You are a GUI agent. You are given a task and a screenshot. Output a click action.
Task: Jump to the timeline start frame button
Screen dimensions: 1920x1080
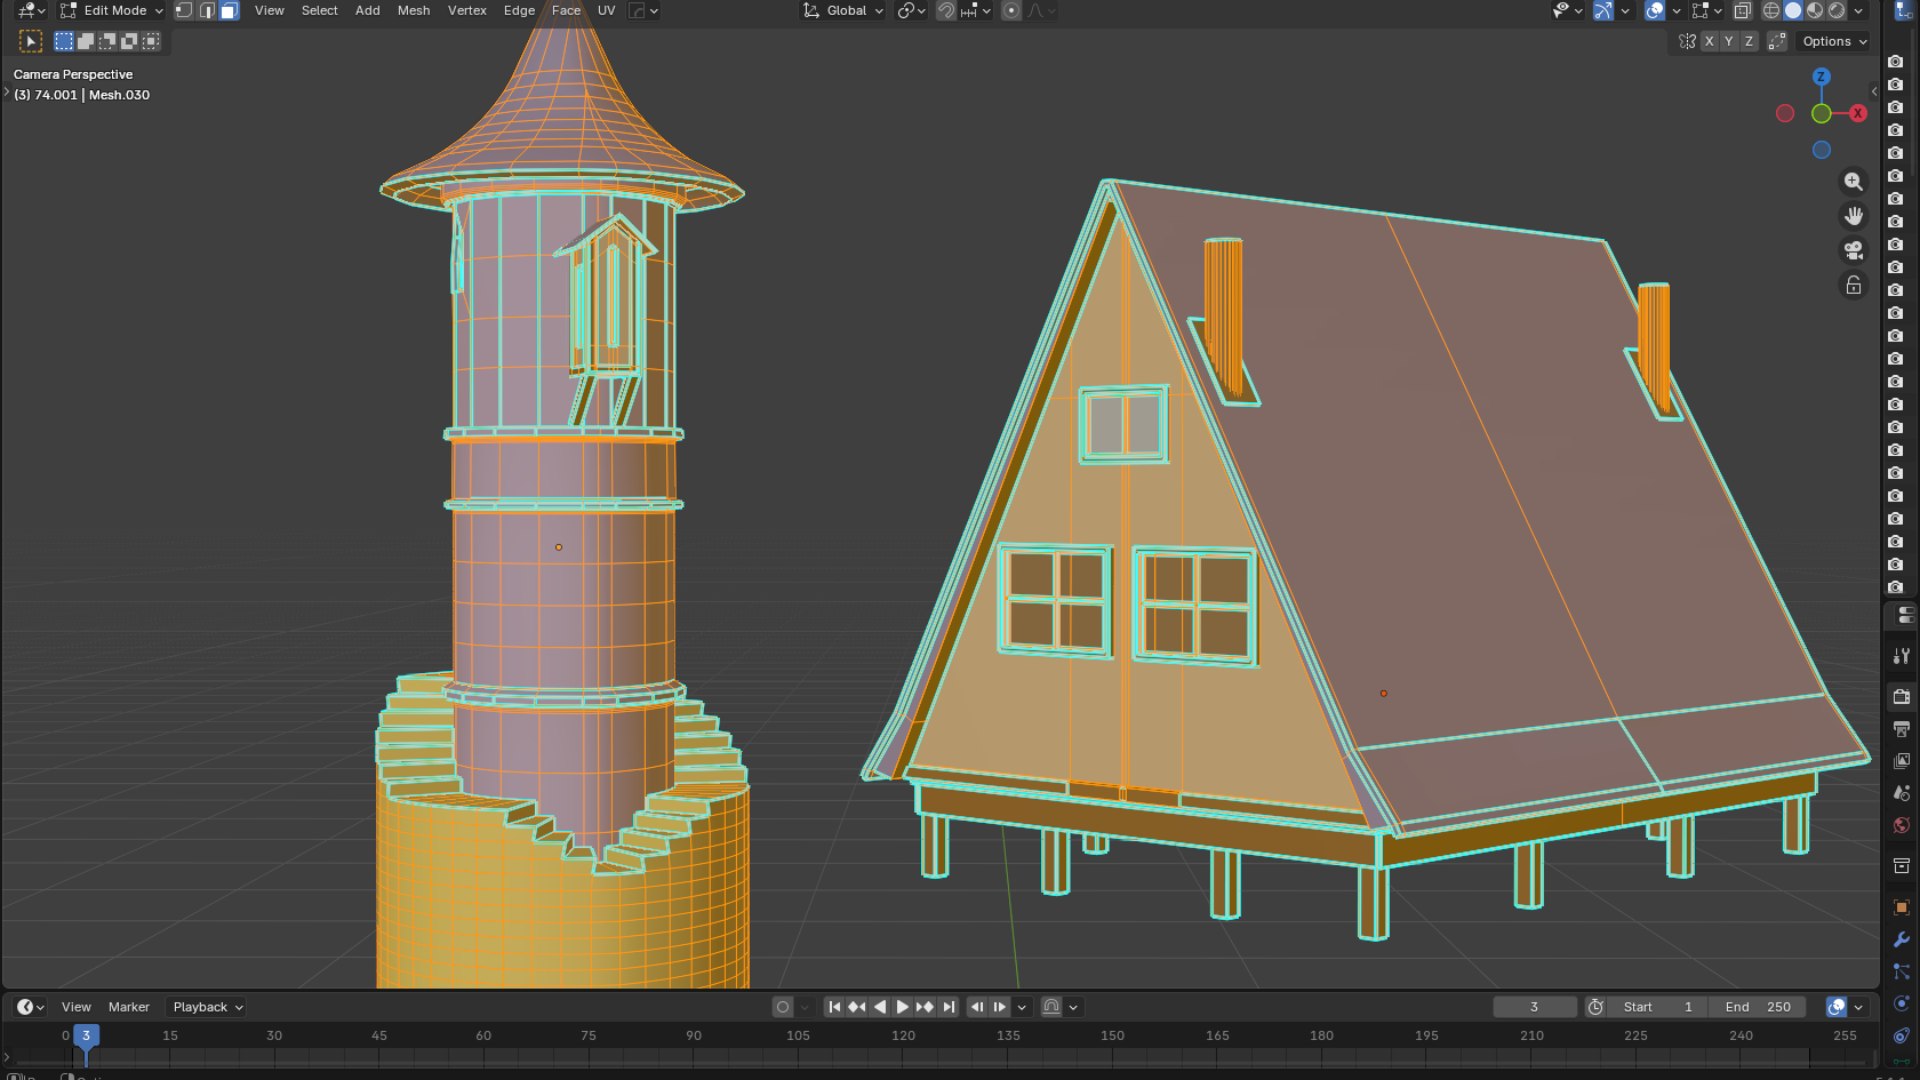[834, 1007]
